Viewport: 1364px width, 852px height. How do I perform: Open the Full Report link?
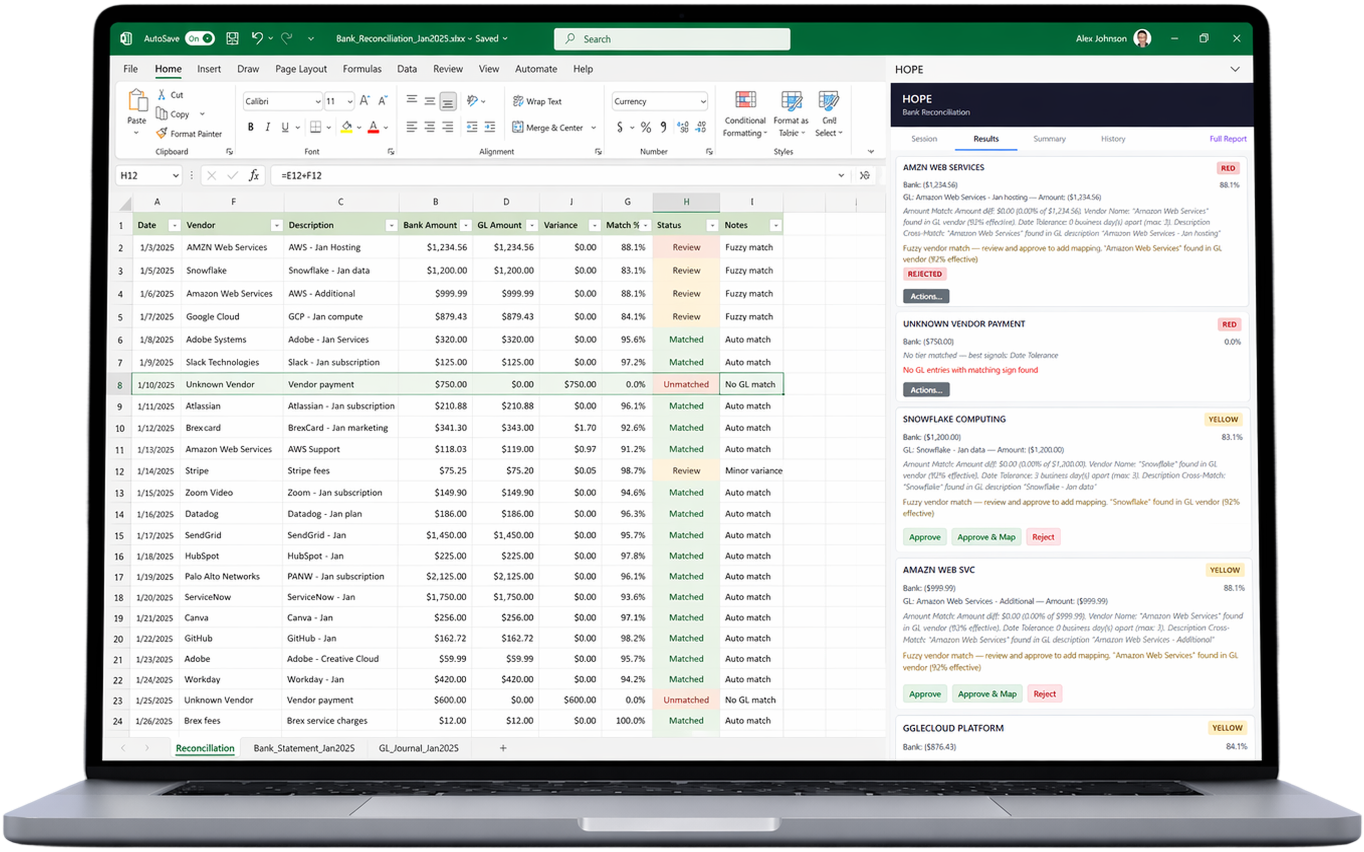(1228, 139)
